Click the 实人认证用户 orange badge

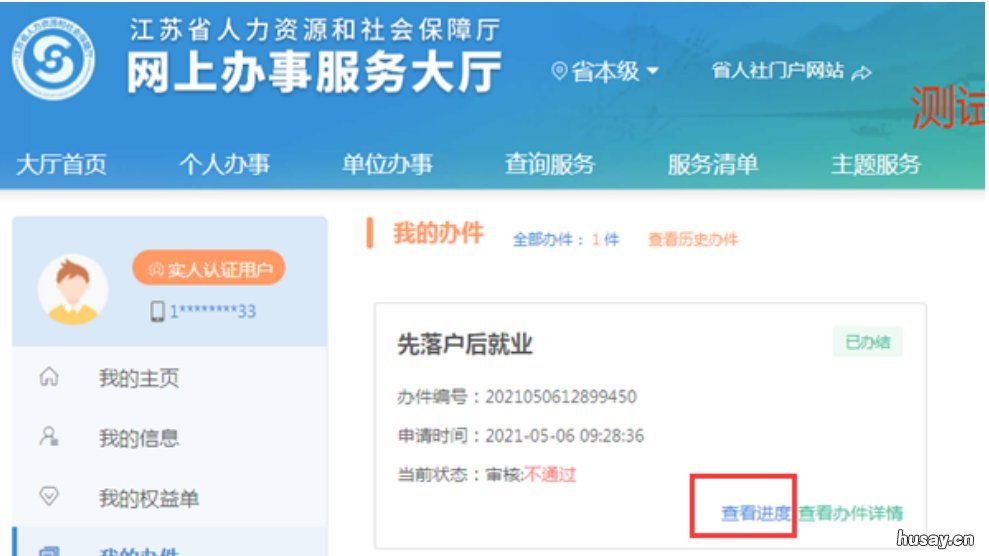(x=209, y=269)
